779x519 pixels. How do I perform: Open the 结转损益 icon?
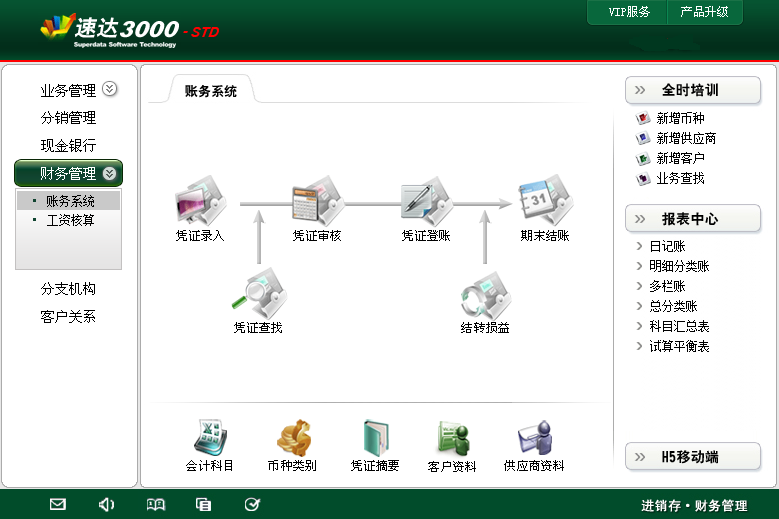(x=486, y=295)
